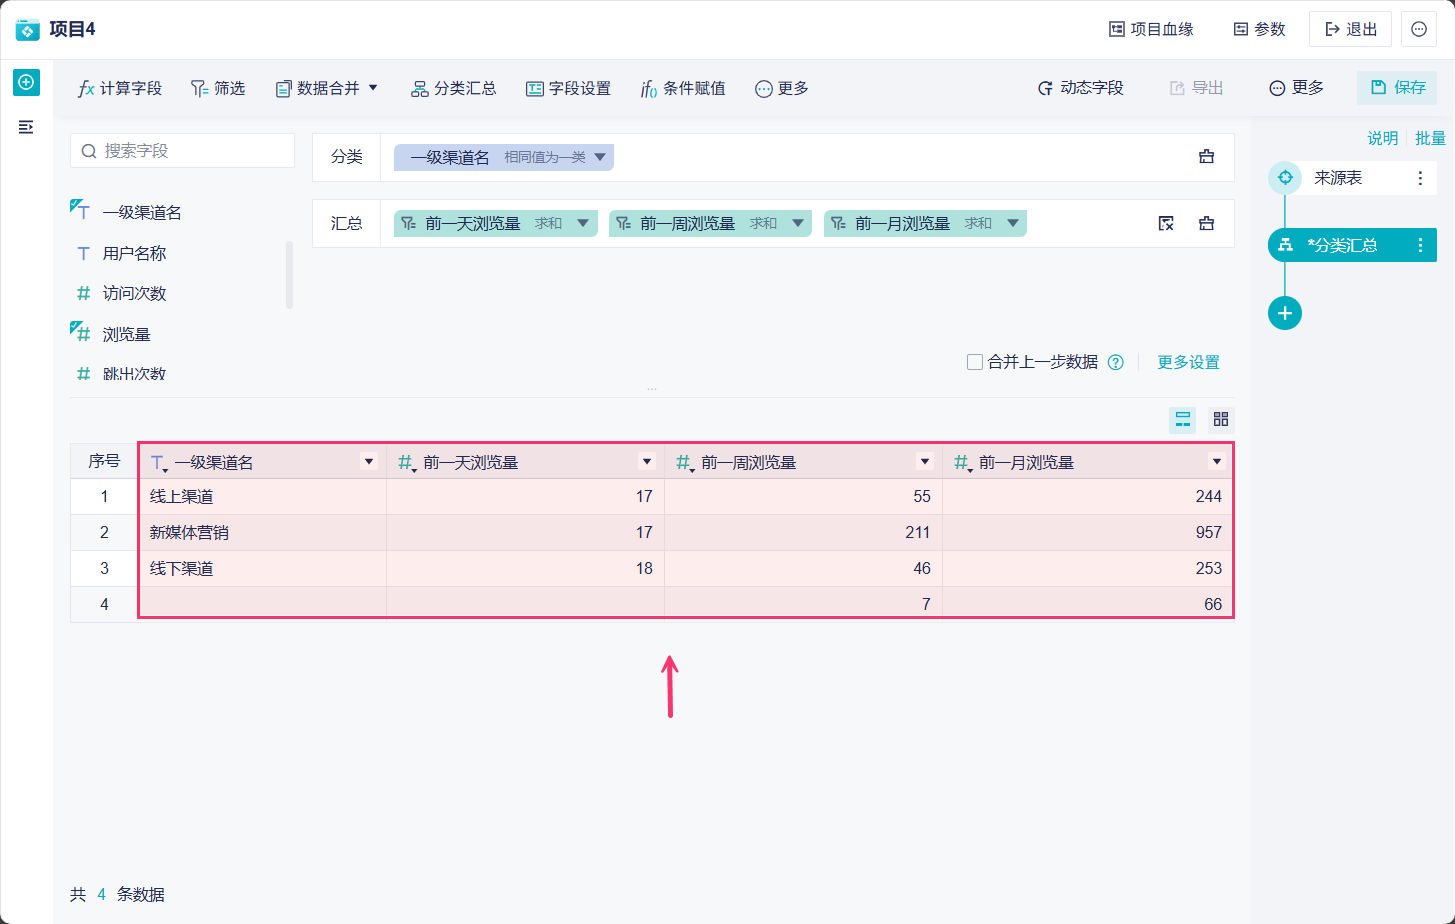The image size is (1455, 924).
Task: Click the briefcase icon in 分类 row
Action: [x=1207, y=157]
